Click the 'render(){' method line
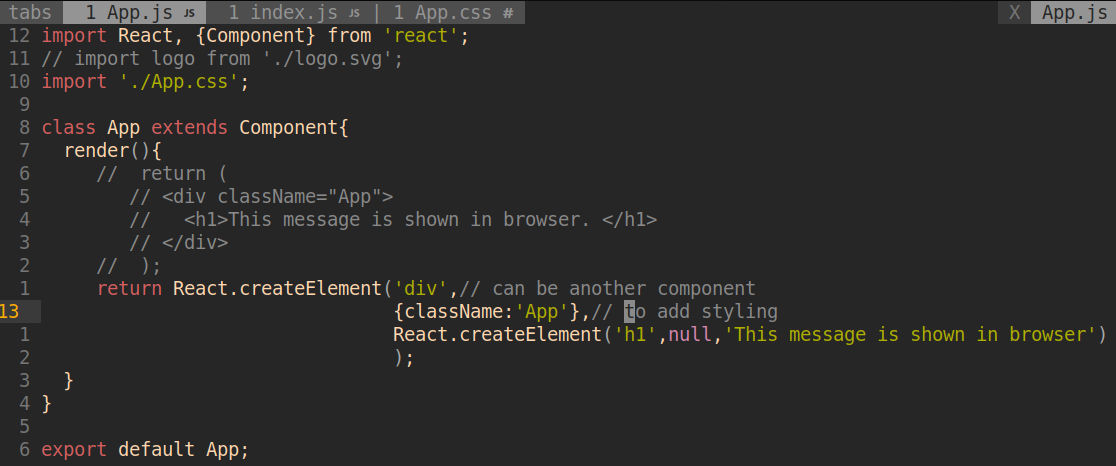The image size is (1116, 466). point(113,151)
